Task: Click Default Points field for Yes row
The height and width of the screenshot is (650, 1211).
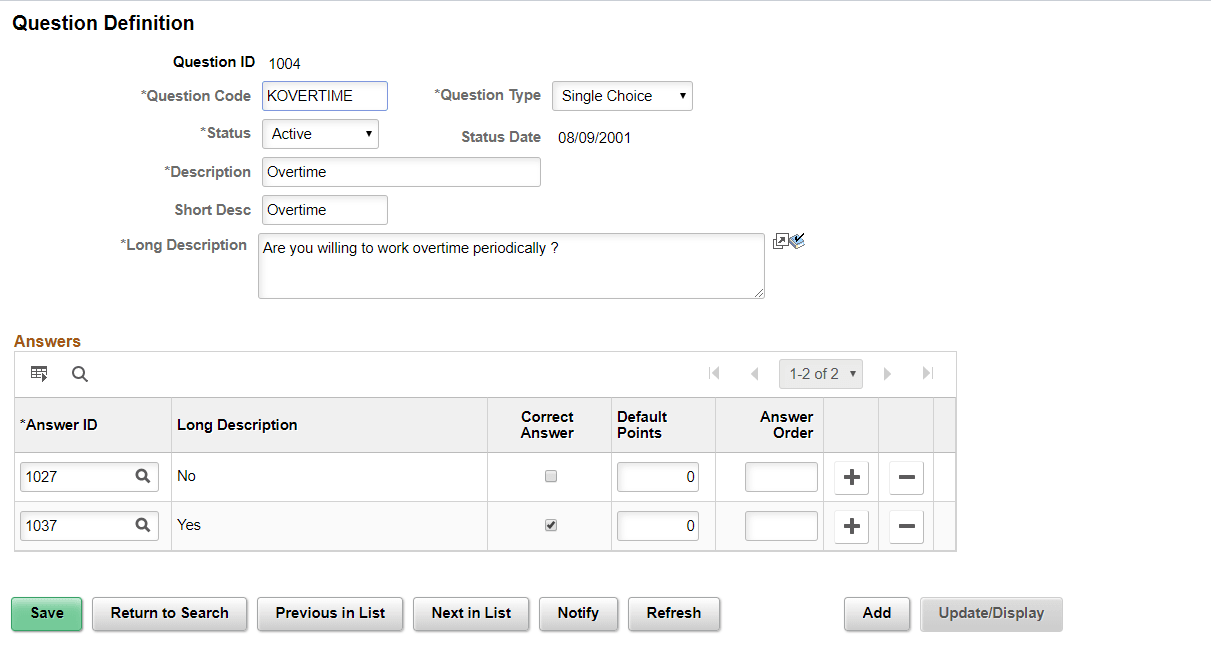Action: (658, 526)
